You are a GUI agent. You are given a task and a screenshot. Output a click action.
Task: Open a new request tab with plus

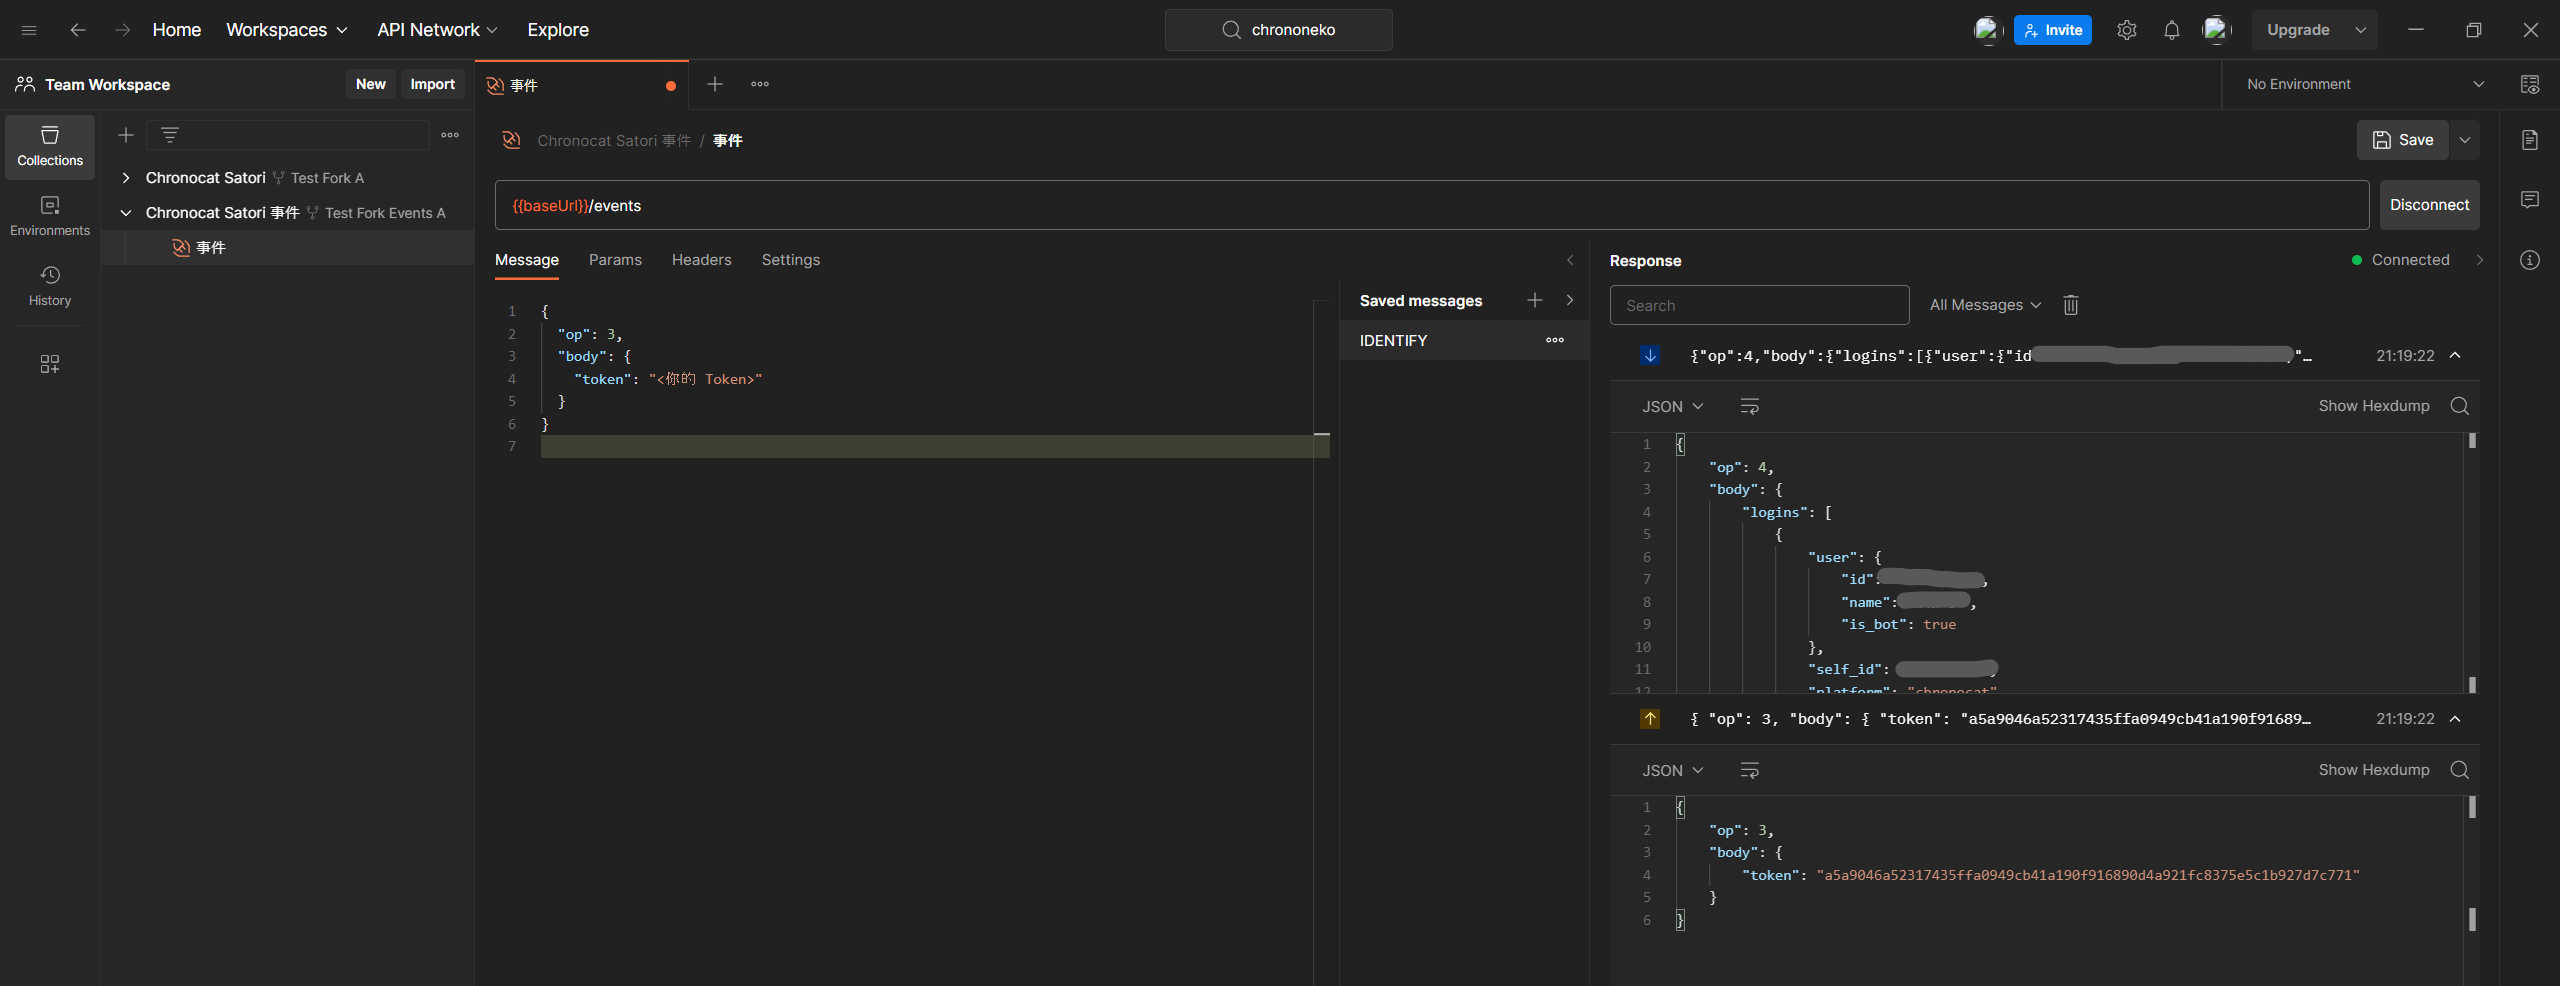tap(715, 84)
